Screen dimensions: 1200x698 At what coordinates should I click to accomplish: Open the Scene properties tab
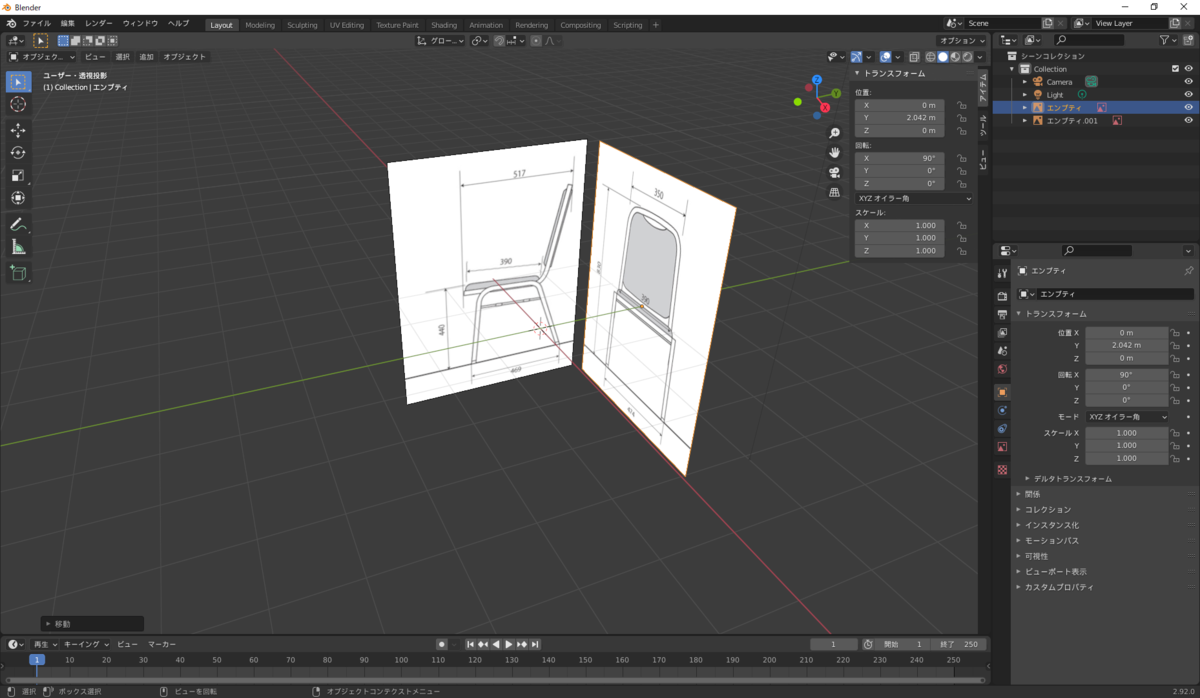point(1002,351)
